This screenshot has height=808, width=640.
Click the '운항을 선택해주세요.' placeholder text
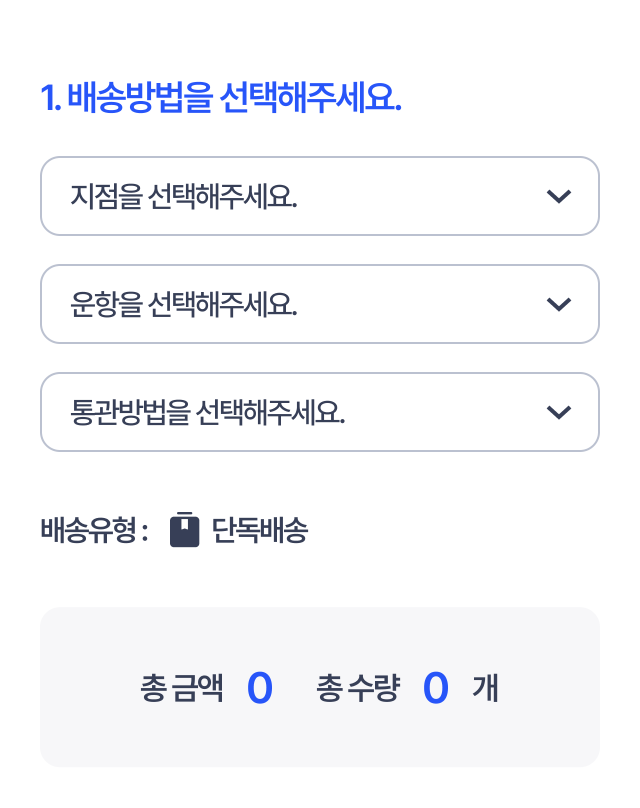[x=184, y=304]
